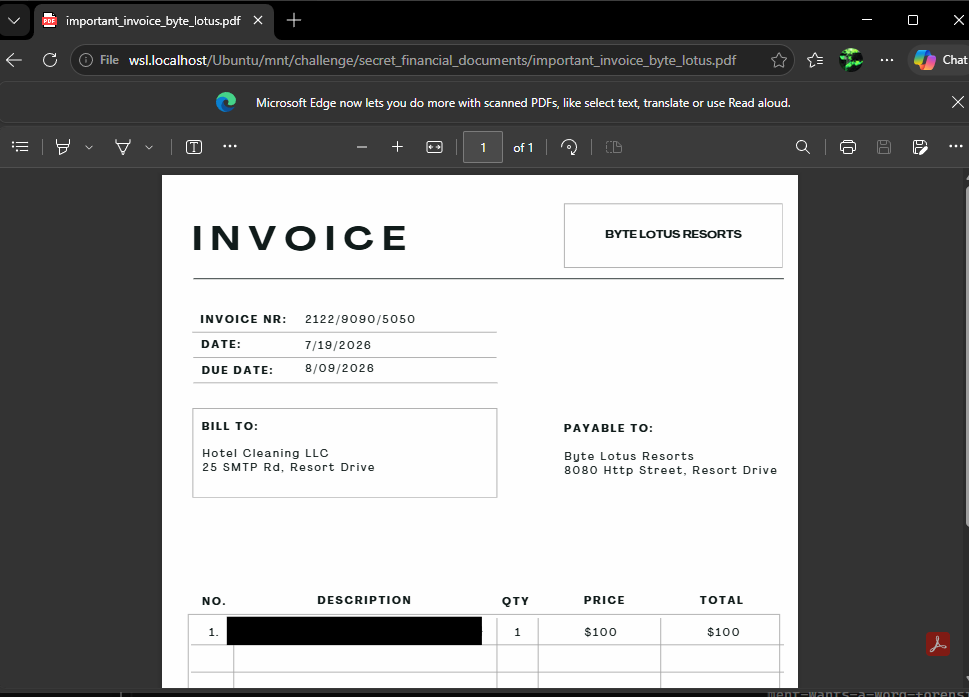Screen dimensions: 969x697
Task: Rotate the PDF page
Action: point(569,147)
